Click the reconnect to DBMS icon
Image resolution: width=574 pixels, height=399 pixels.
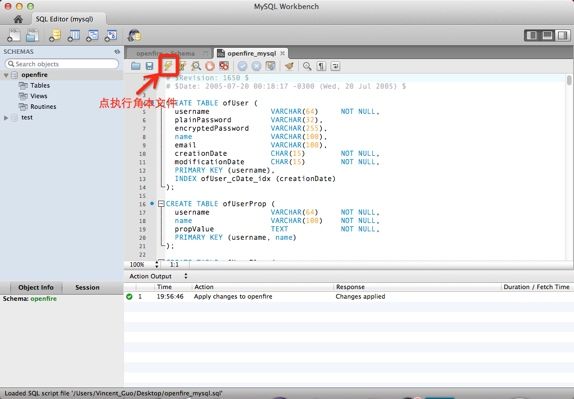[134, 36]
